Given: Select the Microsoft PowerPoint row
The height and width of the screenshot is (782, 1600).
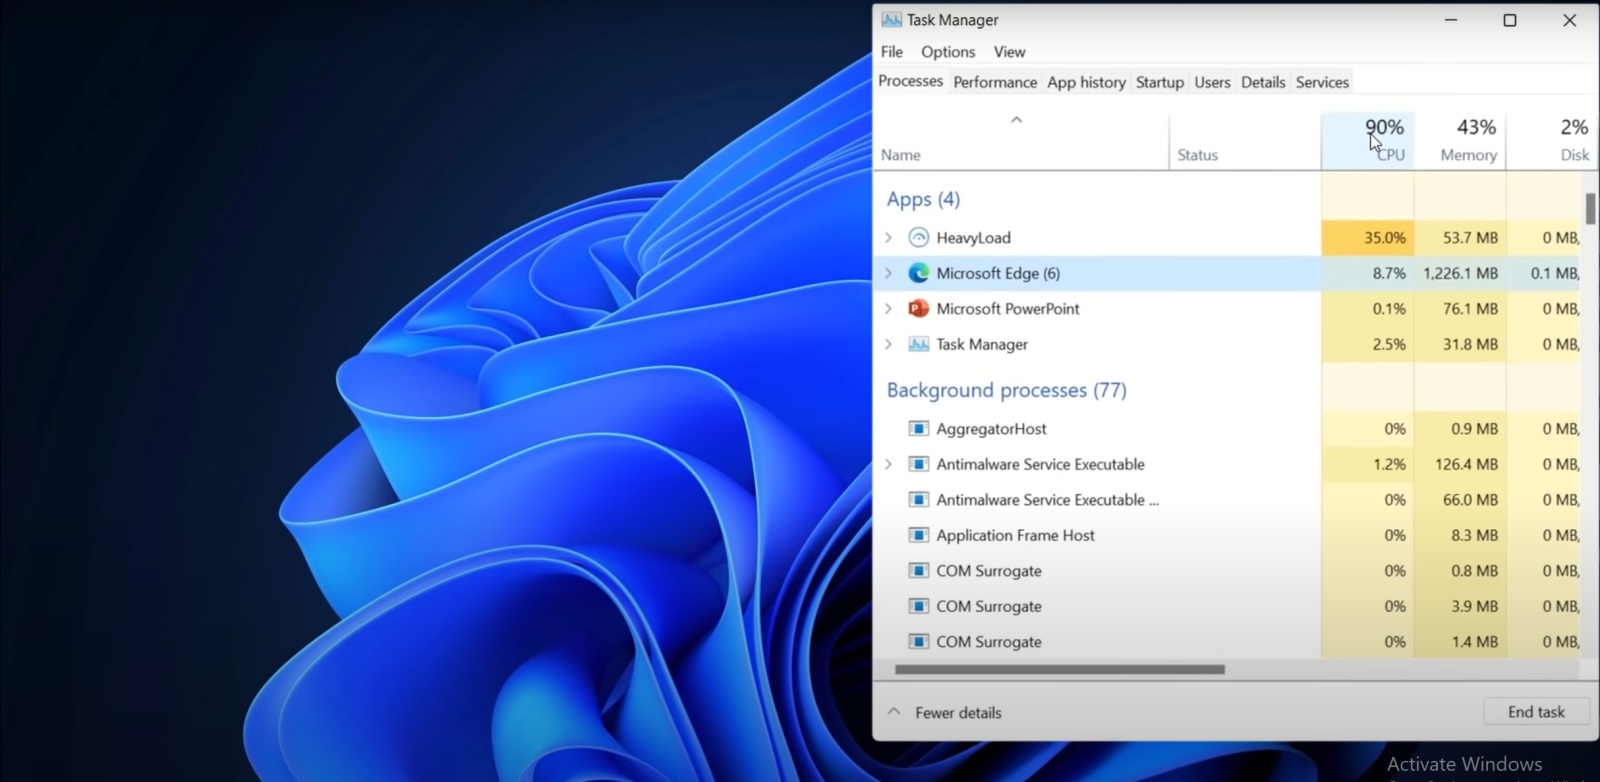Looking at the screenshot, I should pyautogui.click(x=1227, y=309).
